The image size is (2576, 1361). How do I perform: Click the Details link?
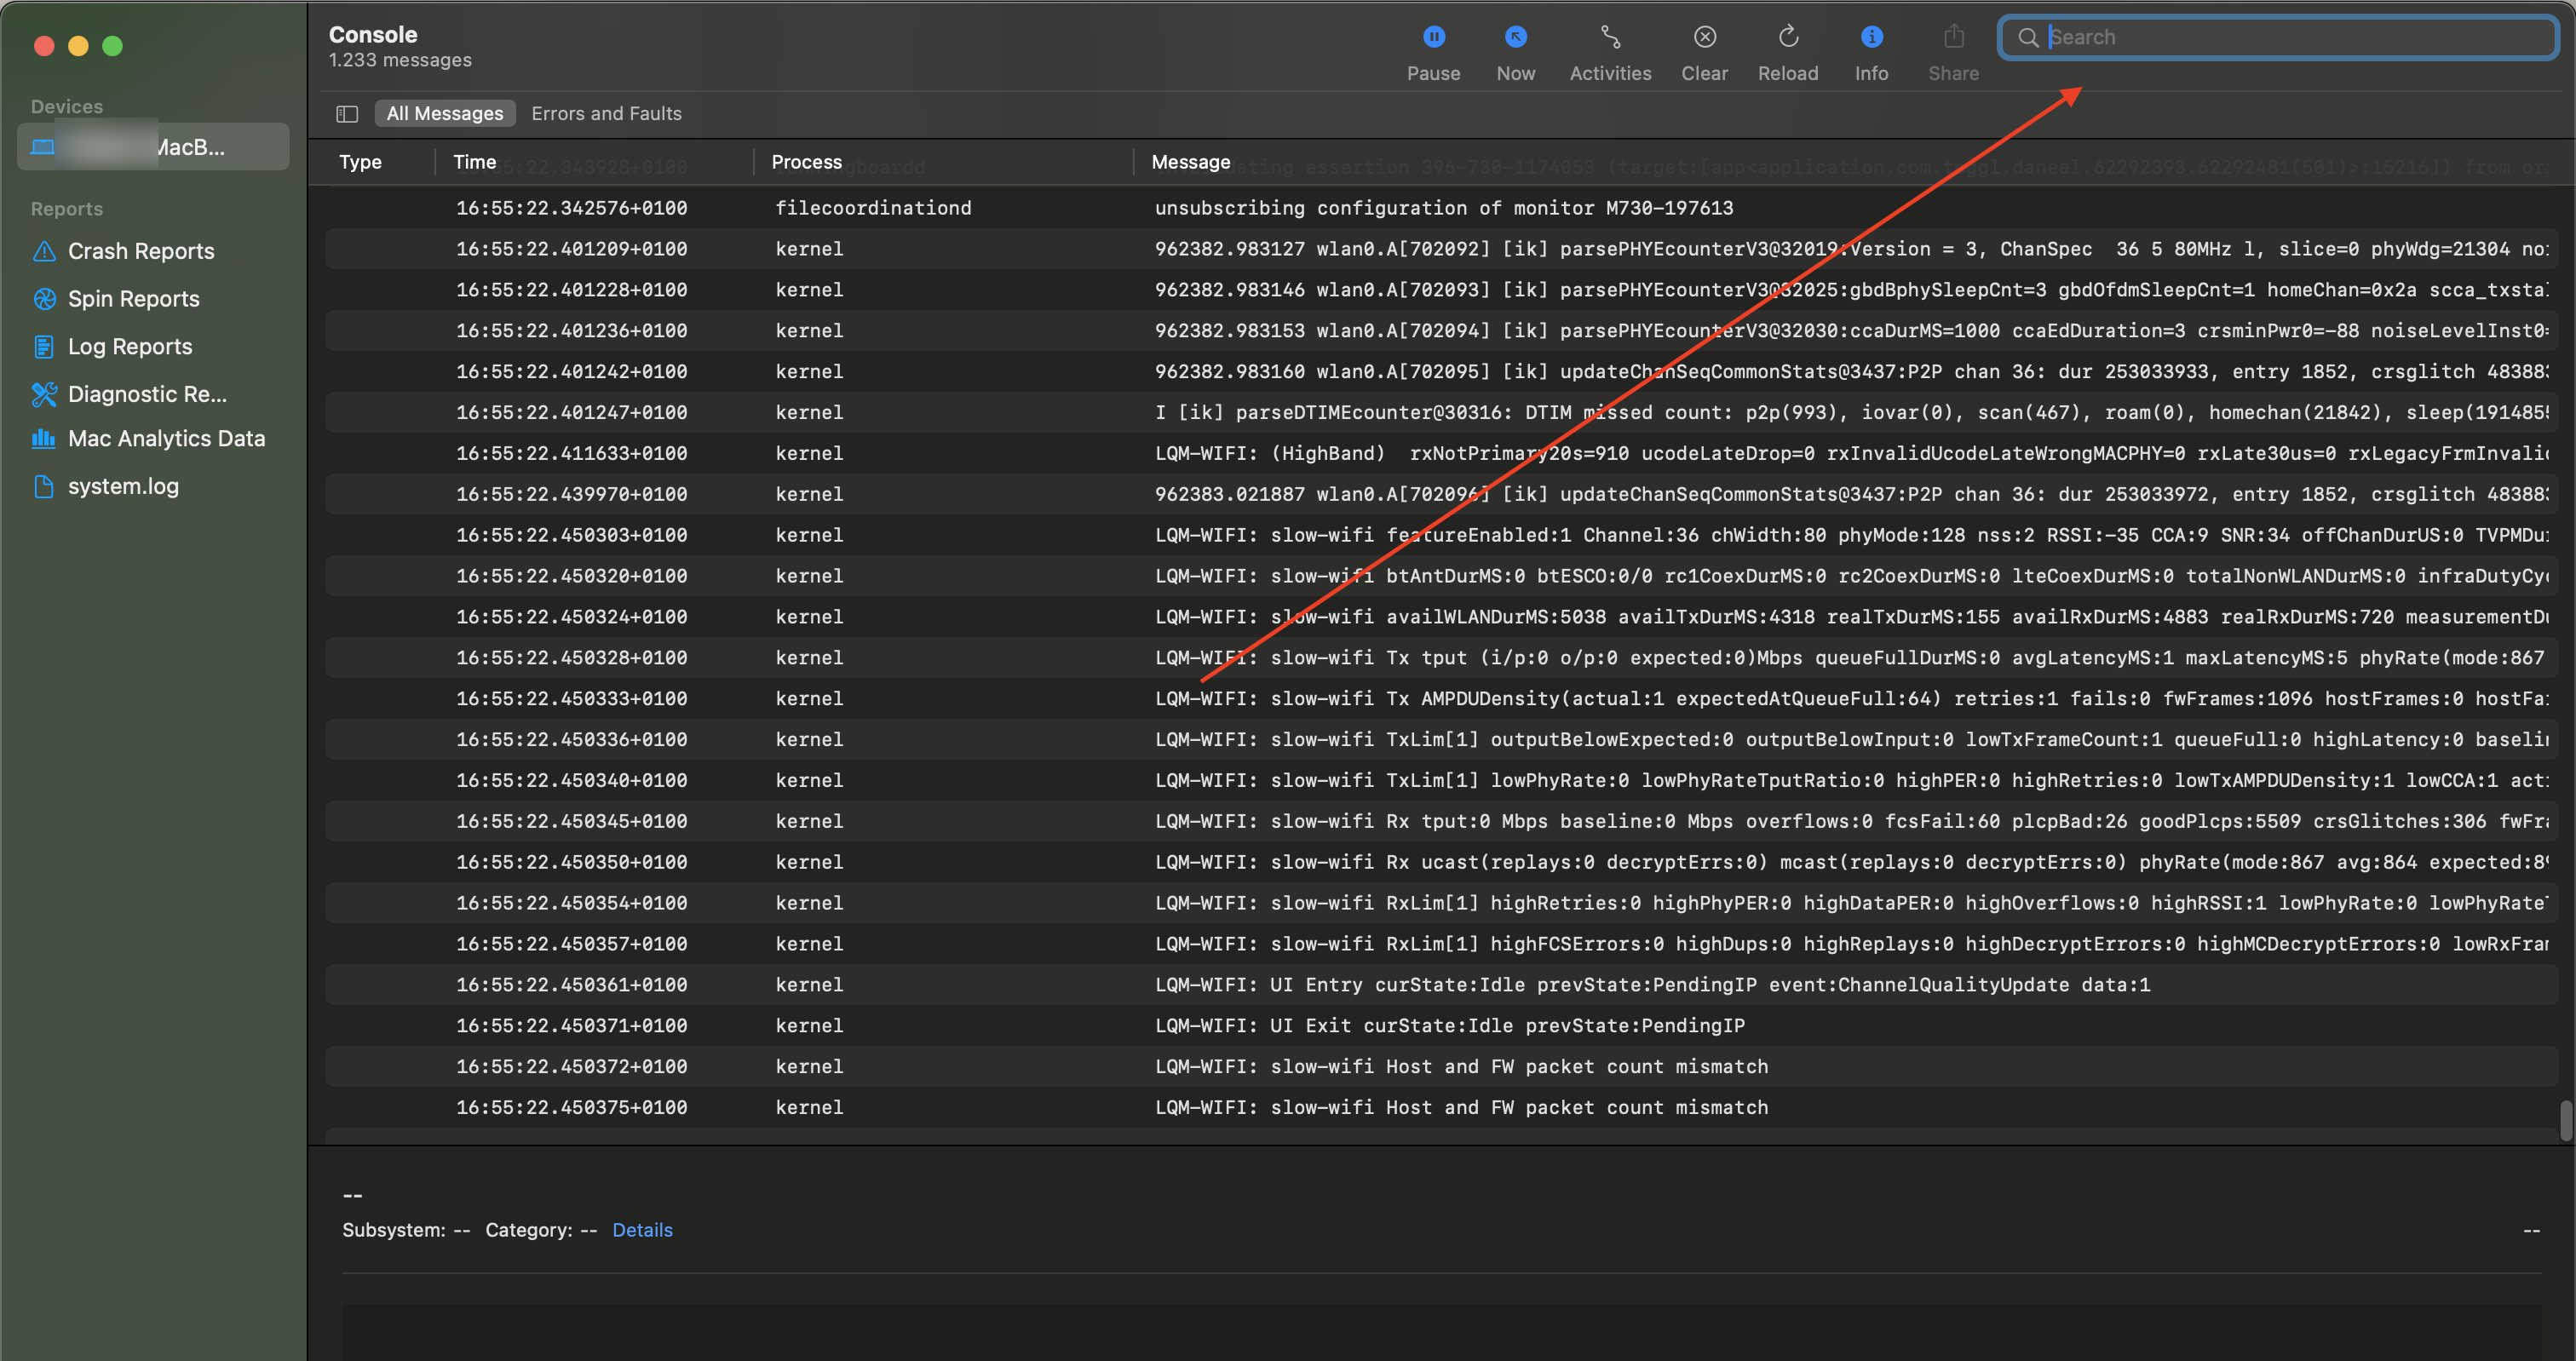pyautogui.click(x=642, y=1230)
